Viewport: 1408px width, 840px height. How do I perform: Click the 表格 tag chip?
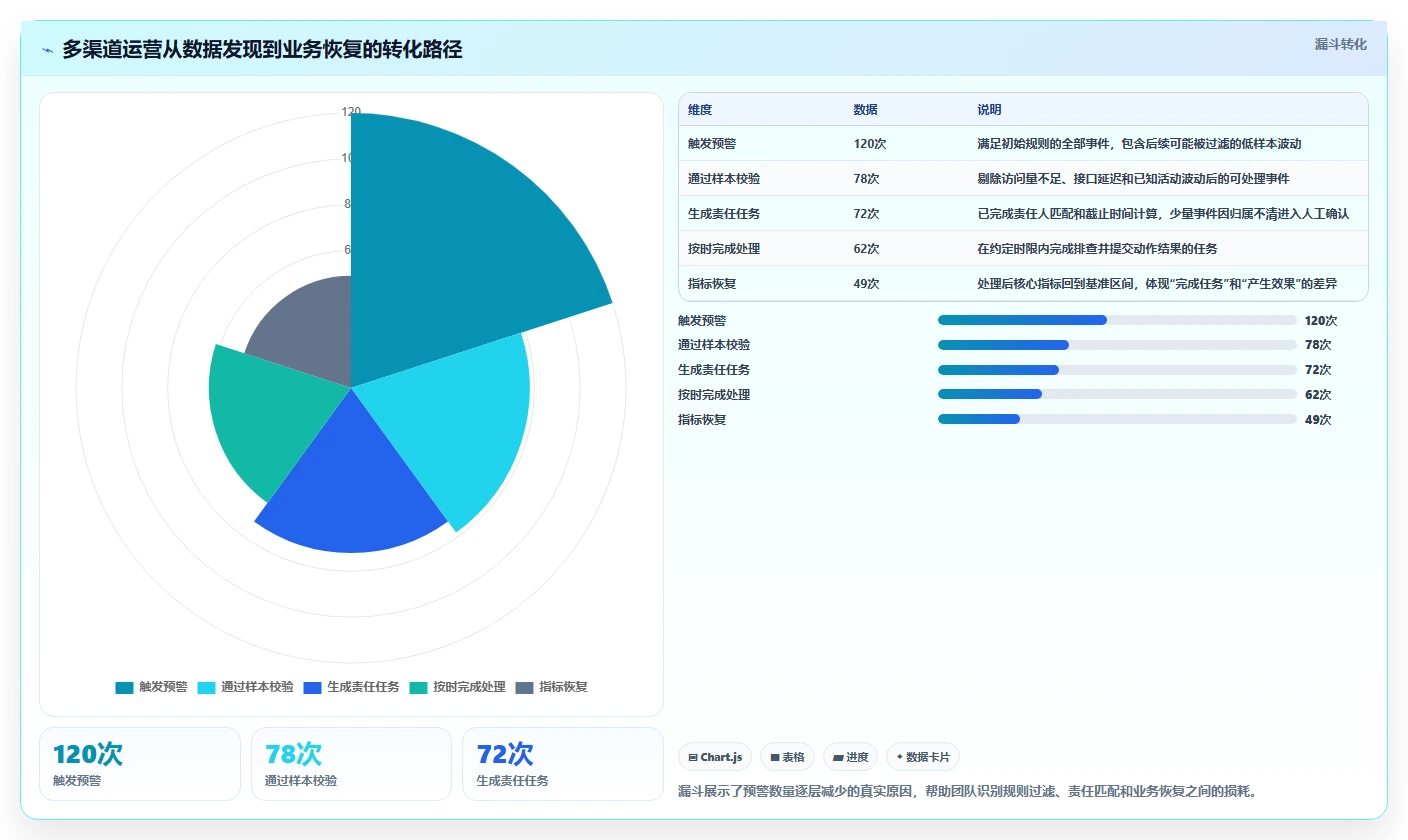click(x=788, y=757)
